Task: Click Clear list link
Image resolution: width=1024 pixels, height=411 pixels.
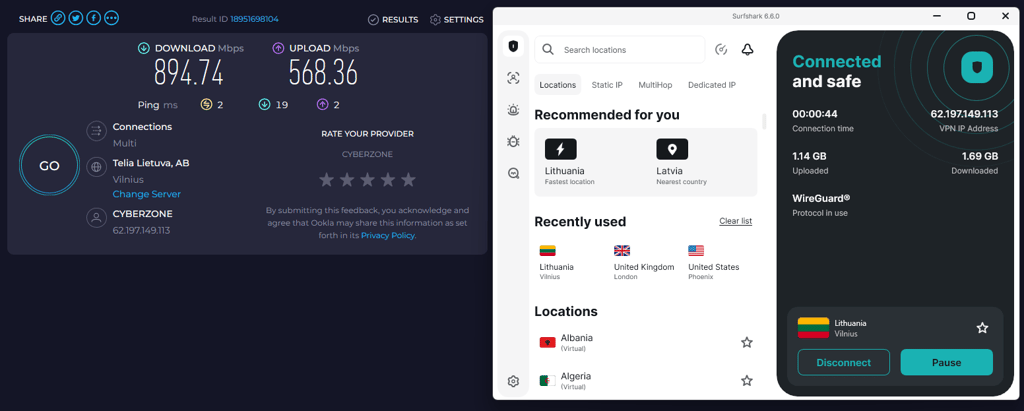Action: 735,221
